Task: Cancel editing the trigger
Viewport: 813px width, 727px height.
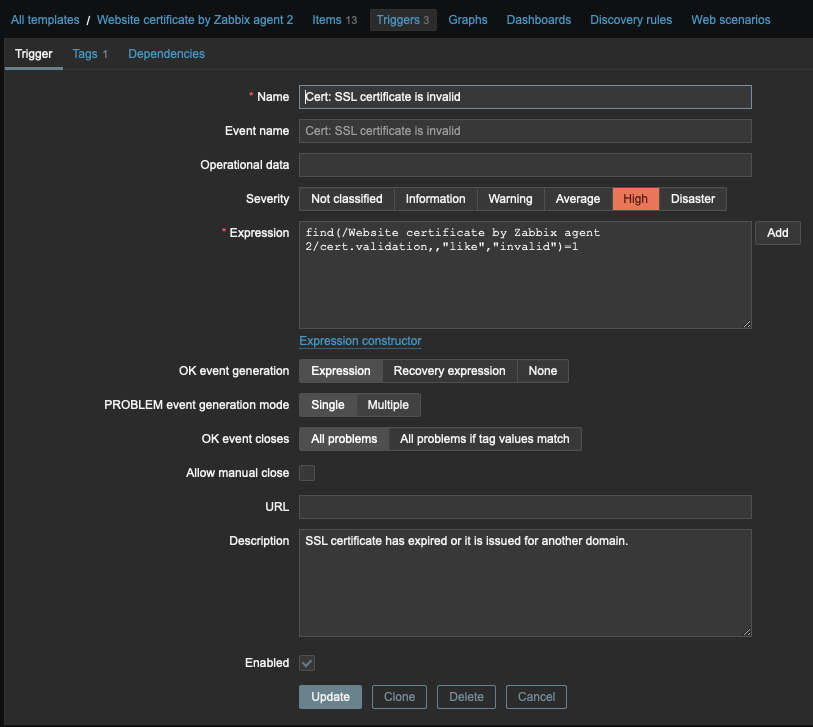Action: pos(536,697)
